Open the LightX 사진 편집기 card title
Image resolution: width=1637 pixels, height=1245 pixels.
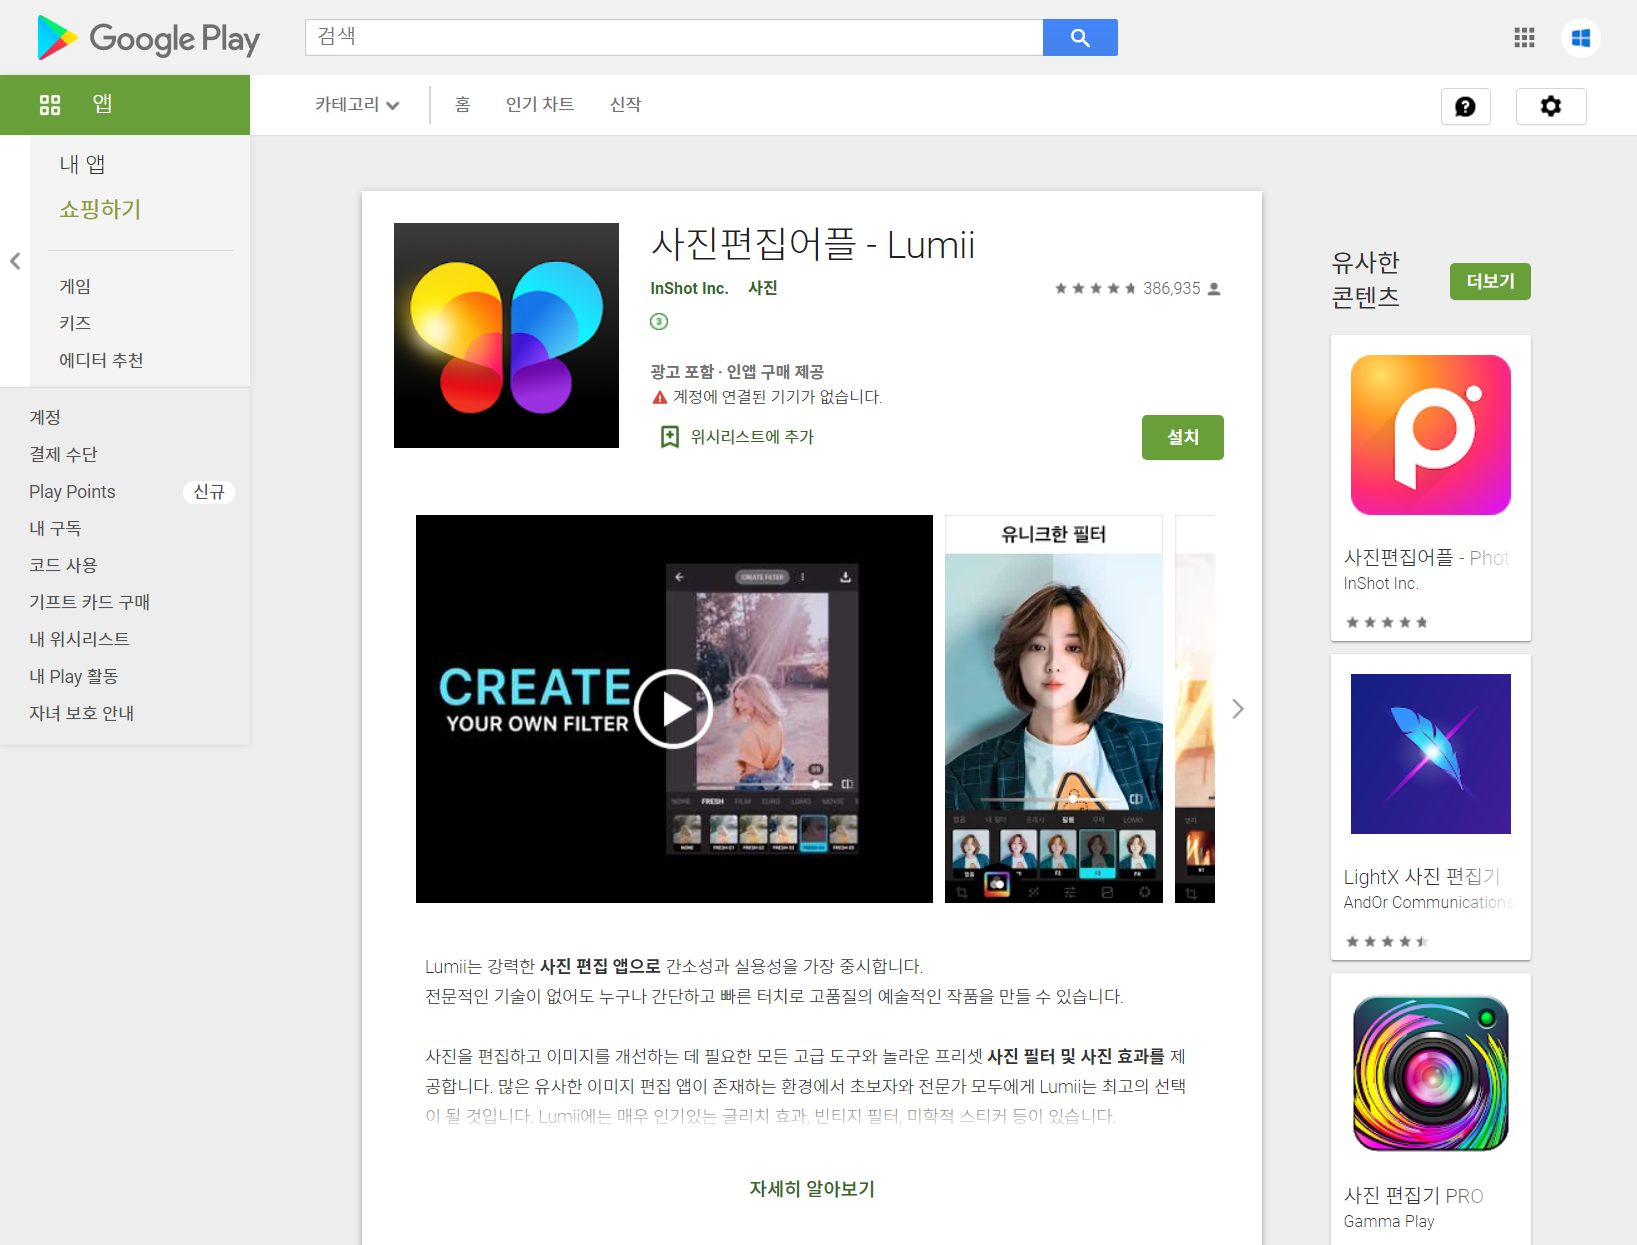coord(1422,877)
